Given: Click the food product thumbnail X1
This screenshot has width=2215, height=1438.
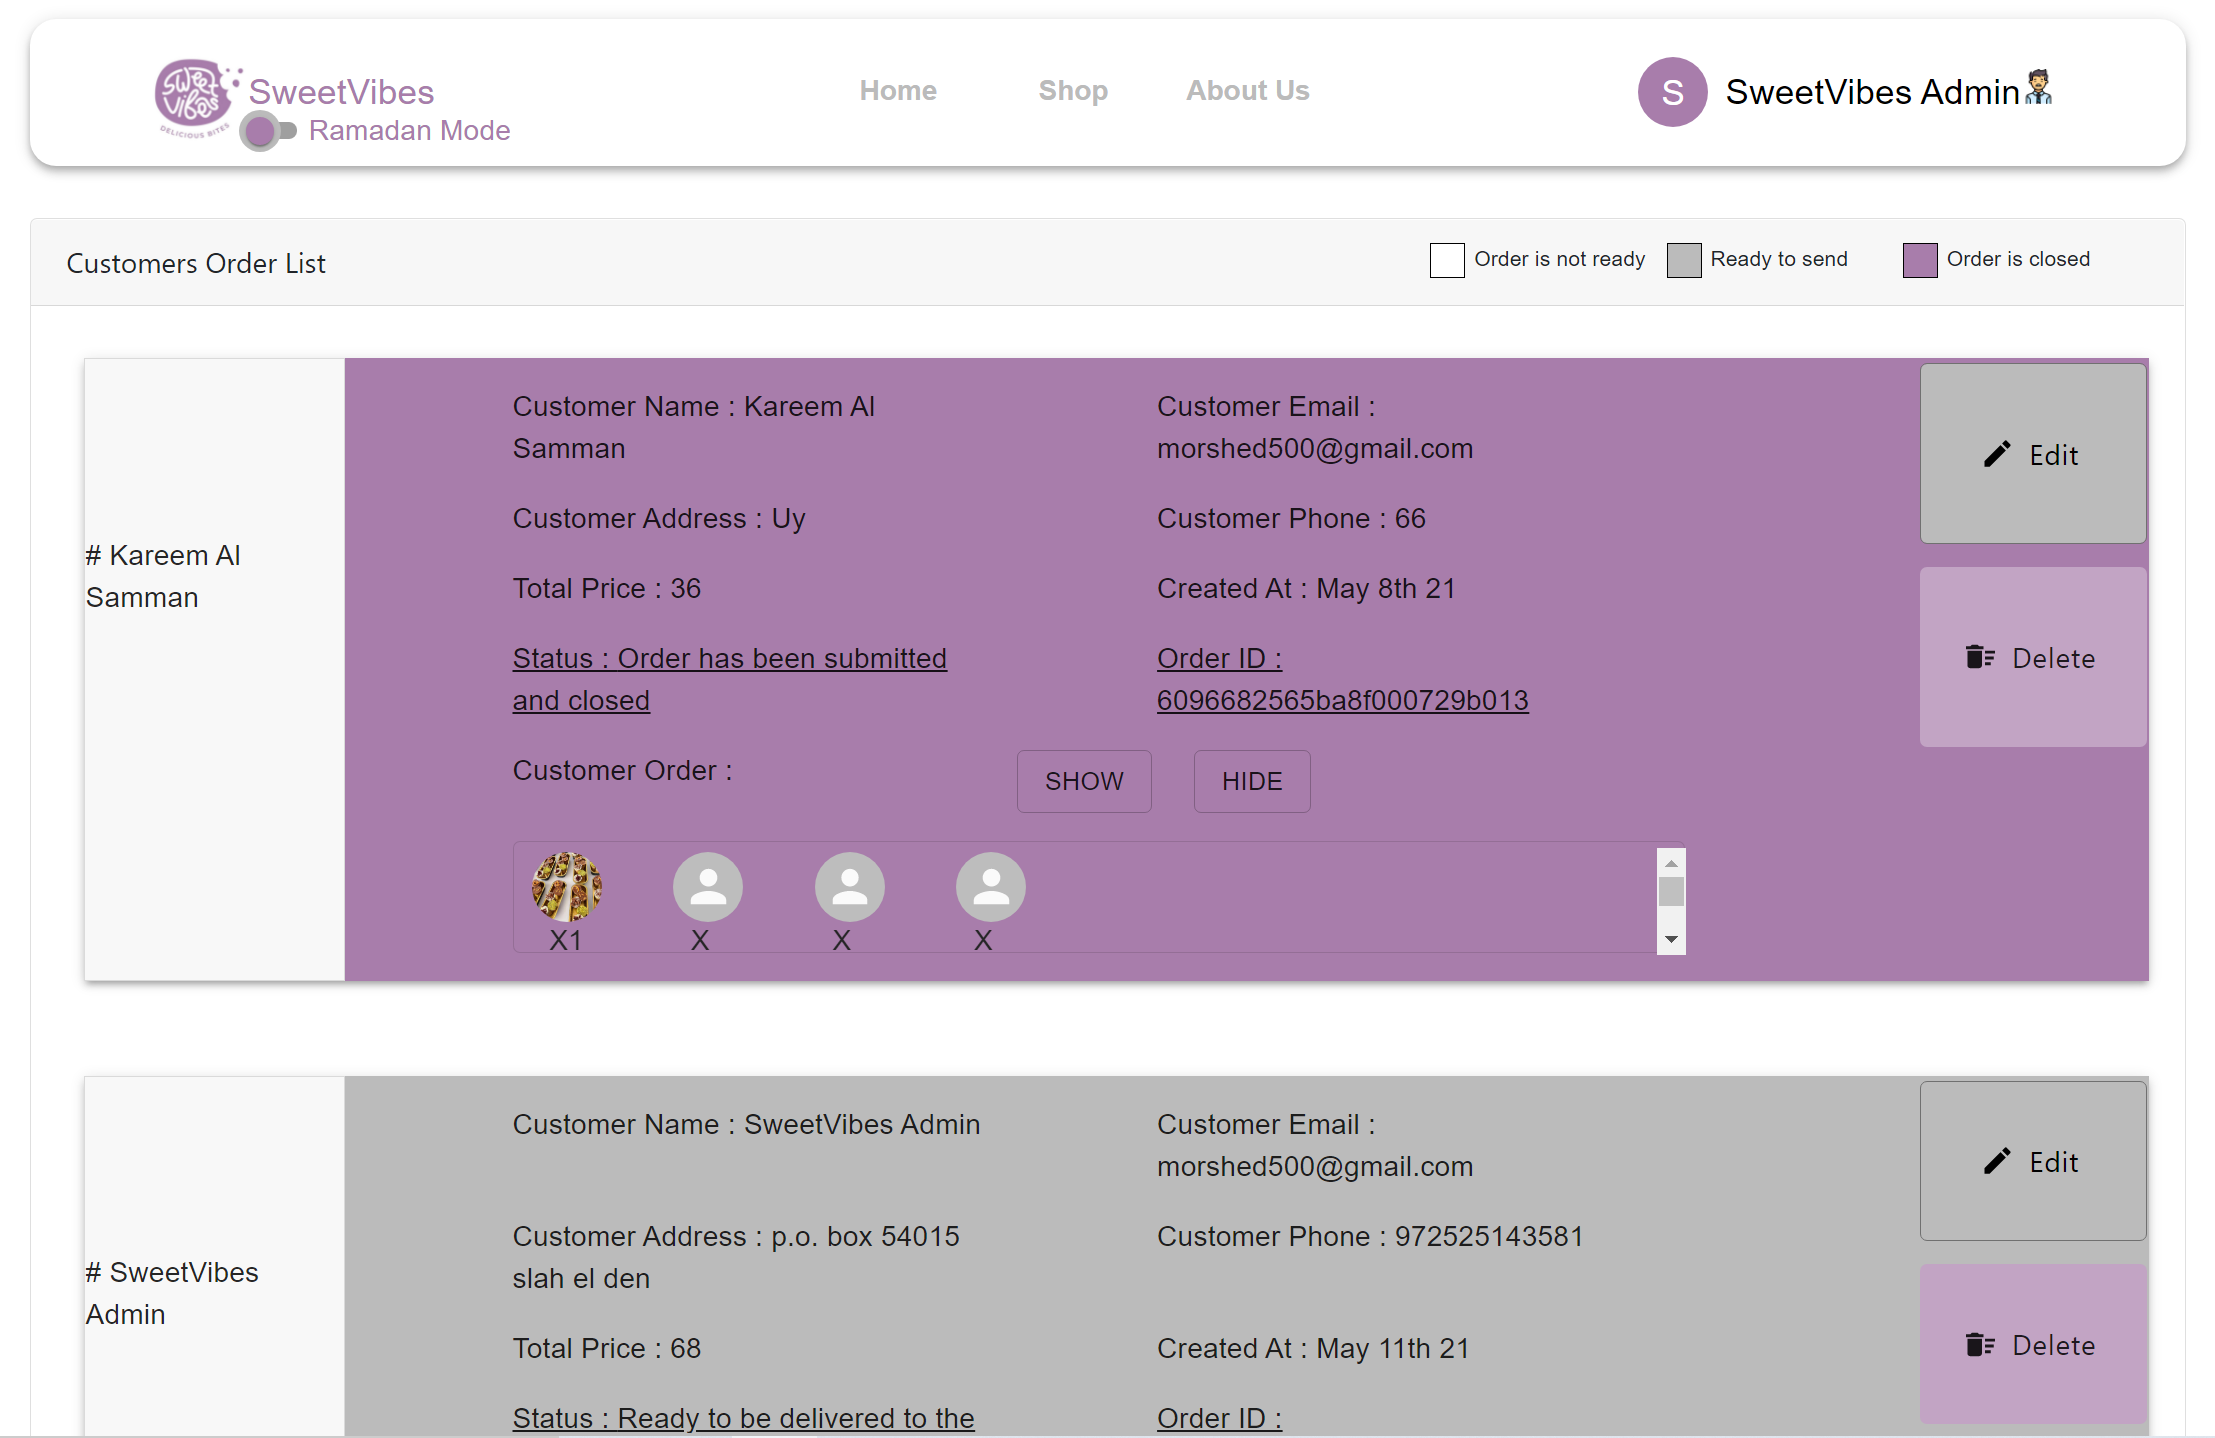Looking at the screenshot, I should (567, 887).
